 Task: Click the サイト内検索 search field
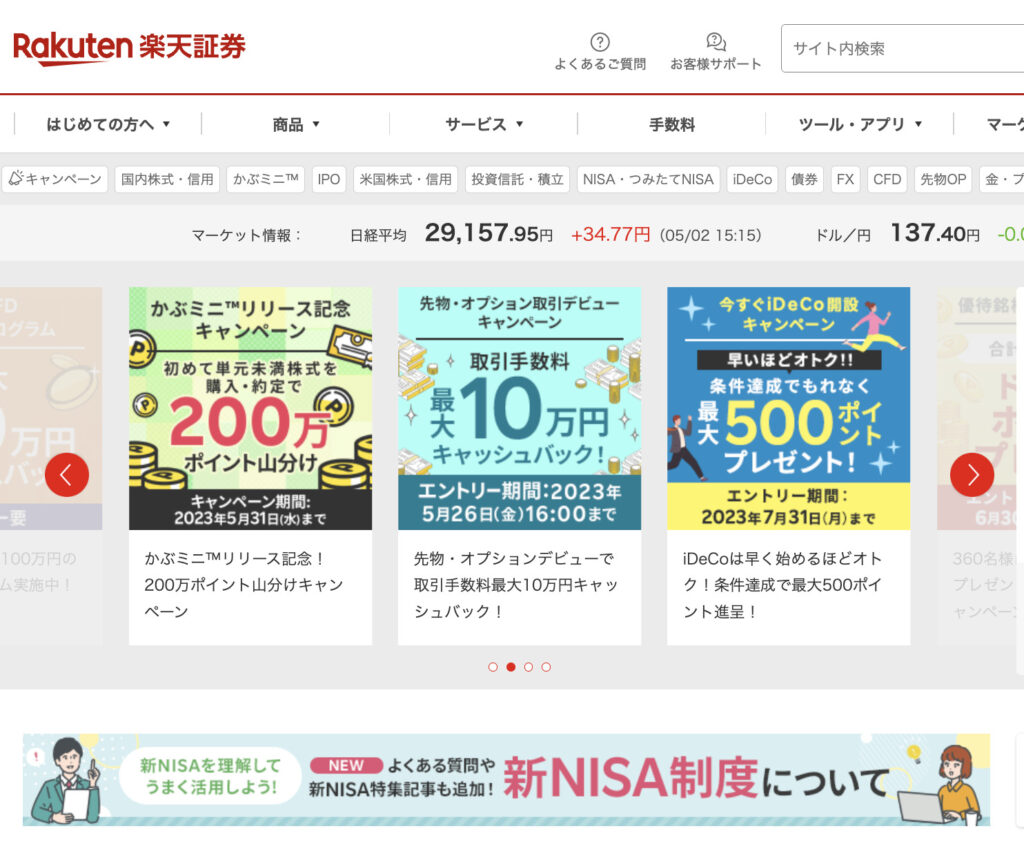tap(903, 48)
